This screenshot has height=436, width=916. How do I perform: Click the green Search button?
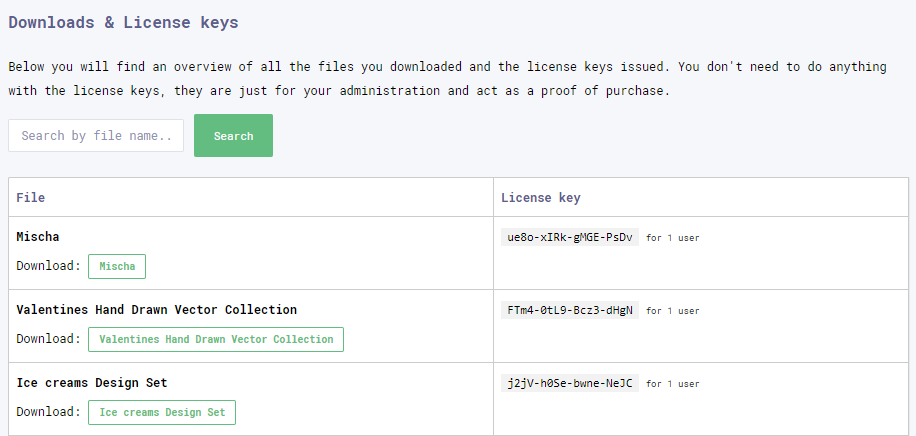pyautogui.click(x=233, y=136)
